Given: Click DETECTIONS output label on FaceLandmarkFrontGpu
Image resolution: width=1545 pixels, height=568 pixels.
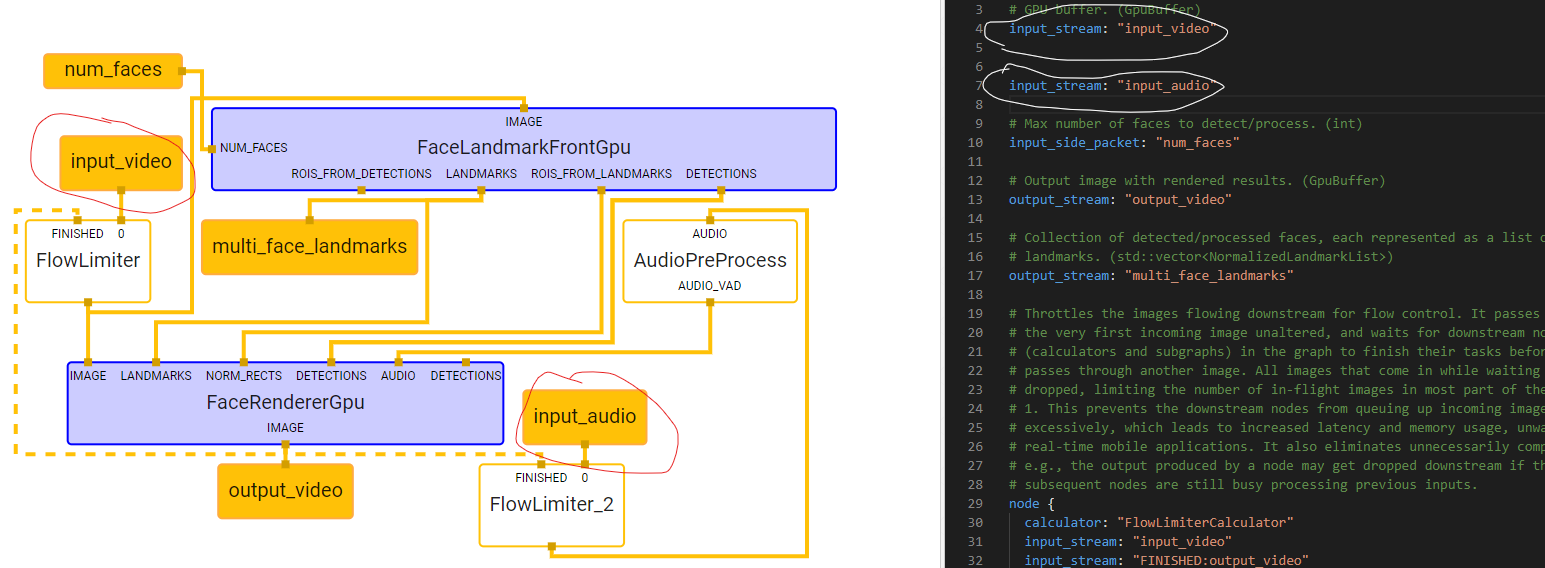Looking at the screenshot, I should [x=721, y=174].
